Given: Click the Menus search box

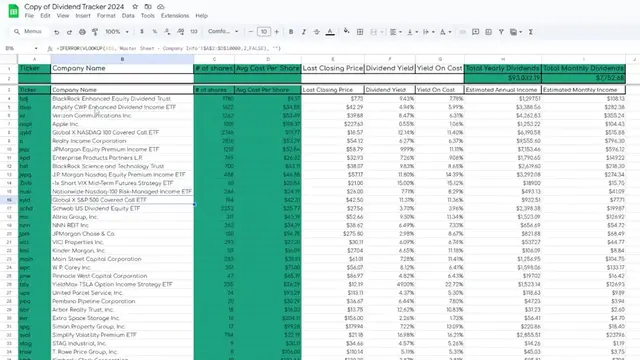Looking at the screenshot, I should [x=29, y=31].
